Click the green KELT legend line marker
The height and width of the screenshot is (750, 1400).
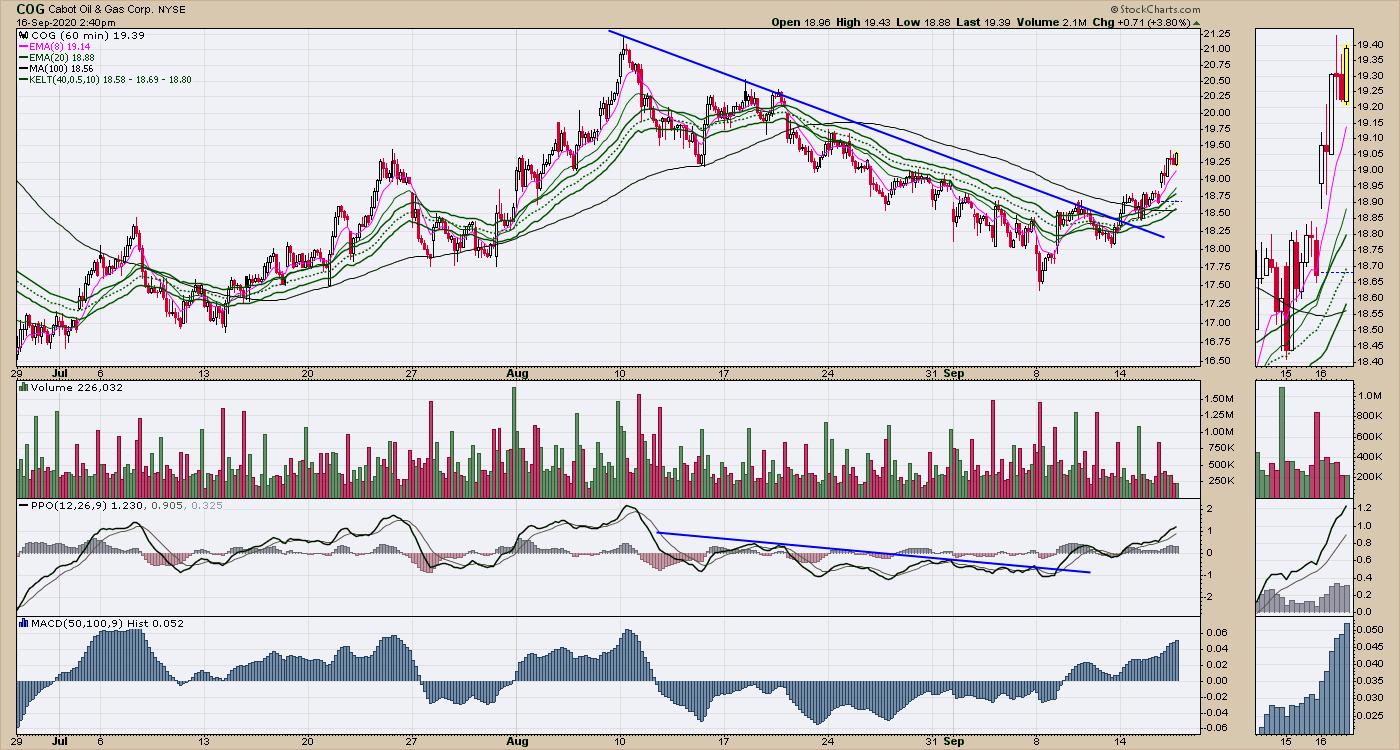(x=24, y=80)
